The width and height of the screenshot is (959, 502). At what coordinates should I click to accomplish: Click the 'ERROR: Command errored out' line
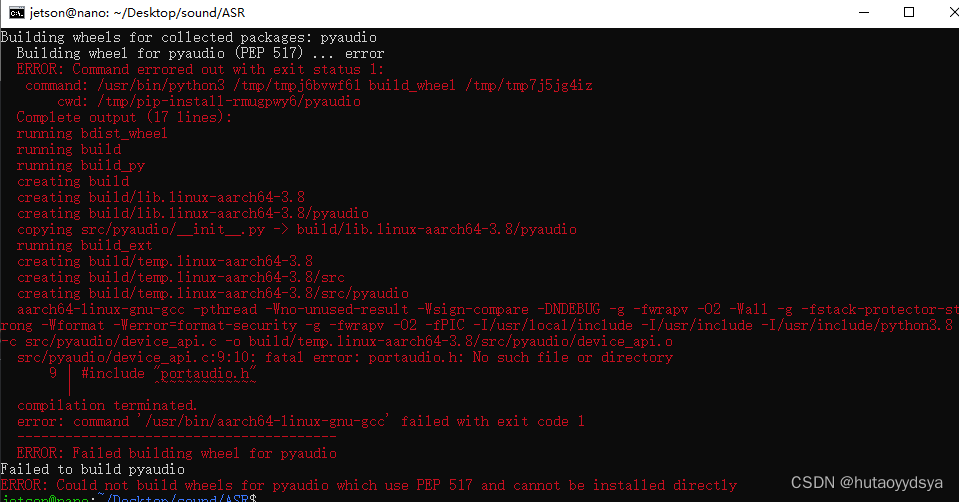click(200, 69)
